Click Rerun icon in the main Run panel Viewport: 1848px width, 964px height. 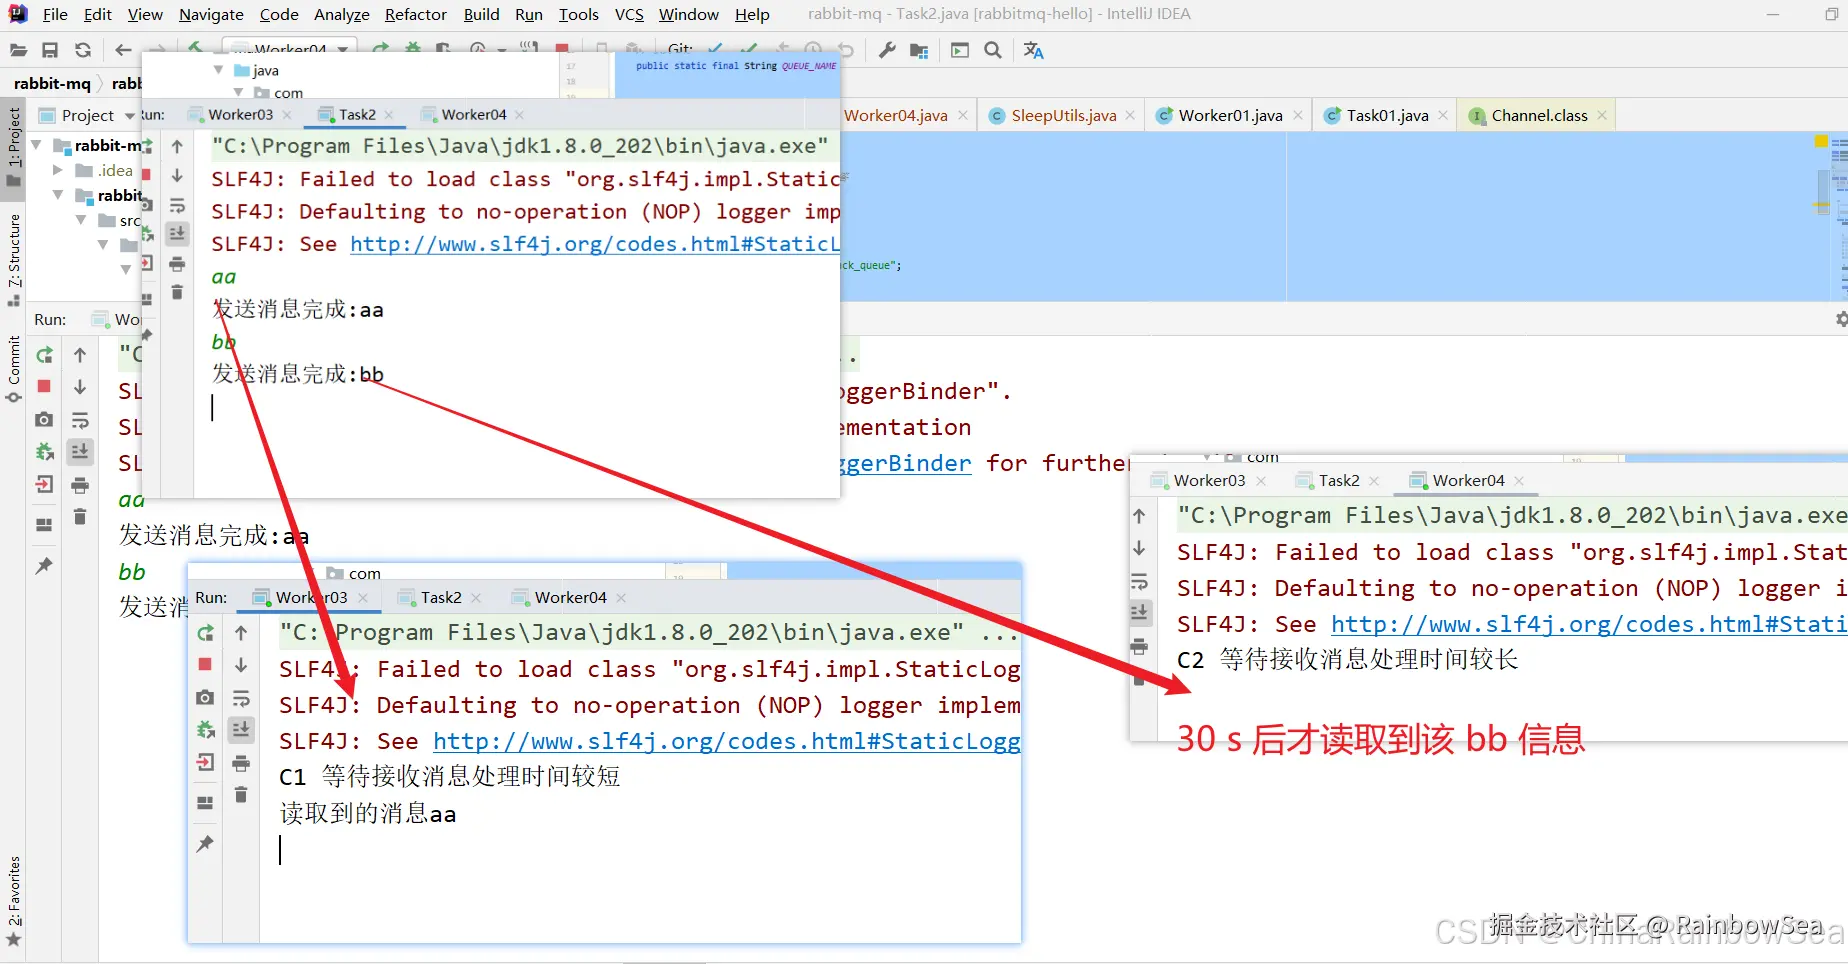click(x=44, y=355)
